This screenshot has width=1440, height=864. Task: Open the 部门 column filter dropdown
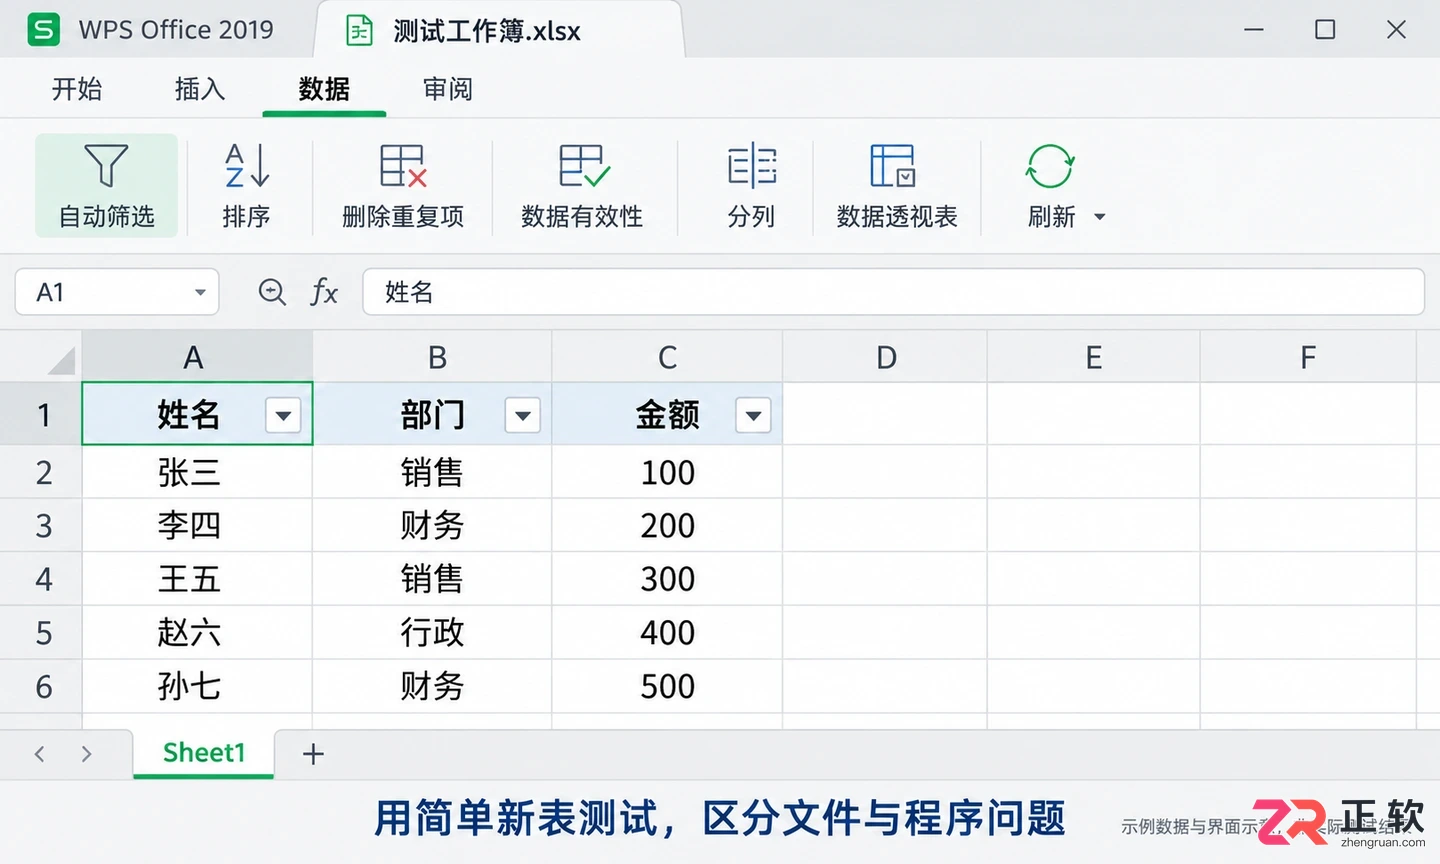(x=522, y=415)
